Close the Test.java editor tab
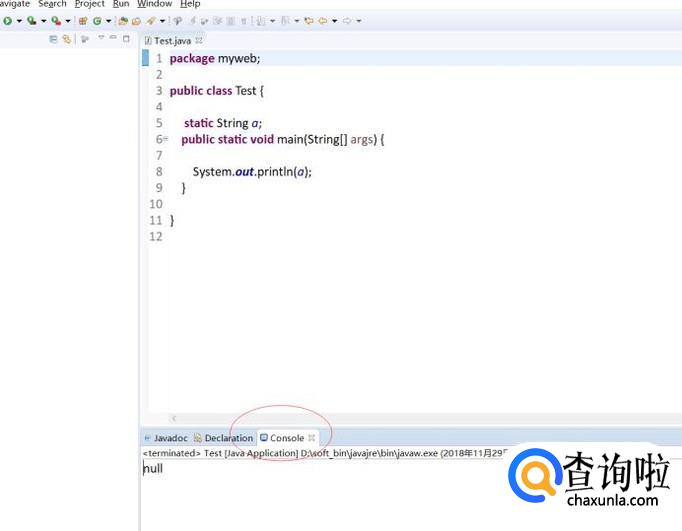This screenshot has height=531, width=682. point(199,40)
